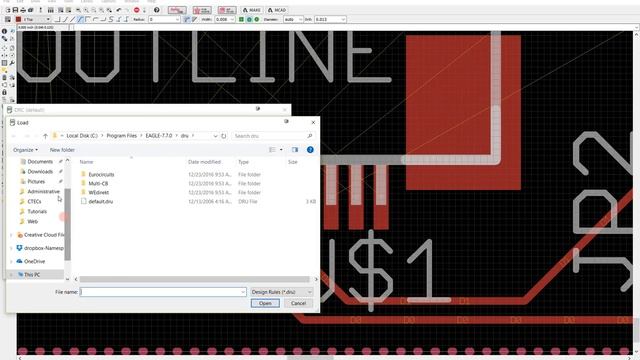Click the Save icon in EAGLE toolbar
640x360 pixels.
coord(15,10)
